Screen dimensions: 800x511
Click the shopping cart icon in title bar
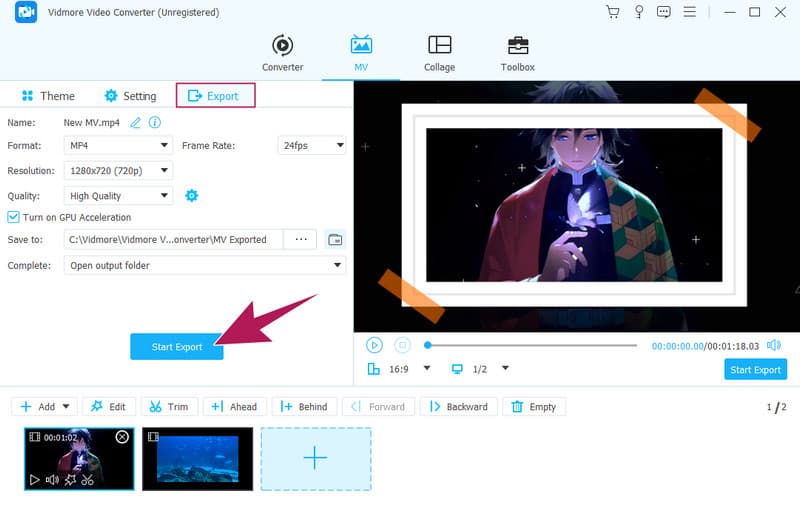[612, 12]
